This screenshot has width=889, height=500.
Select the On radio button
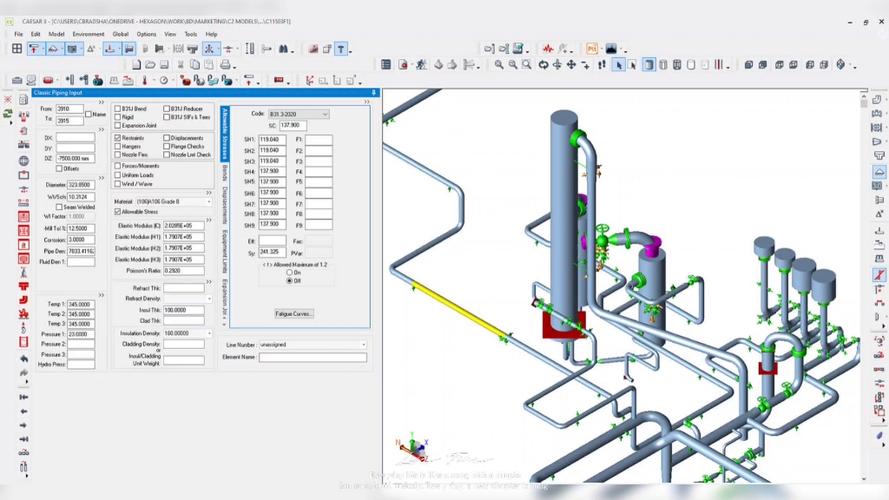[290, 273]
